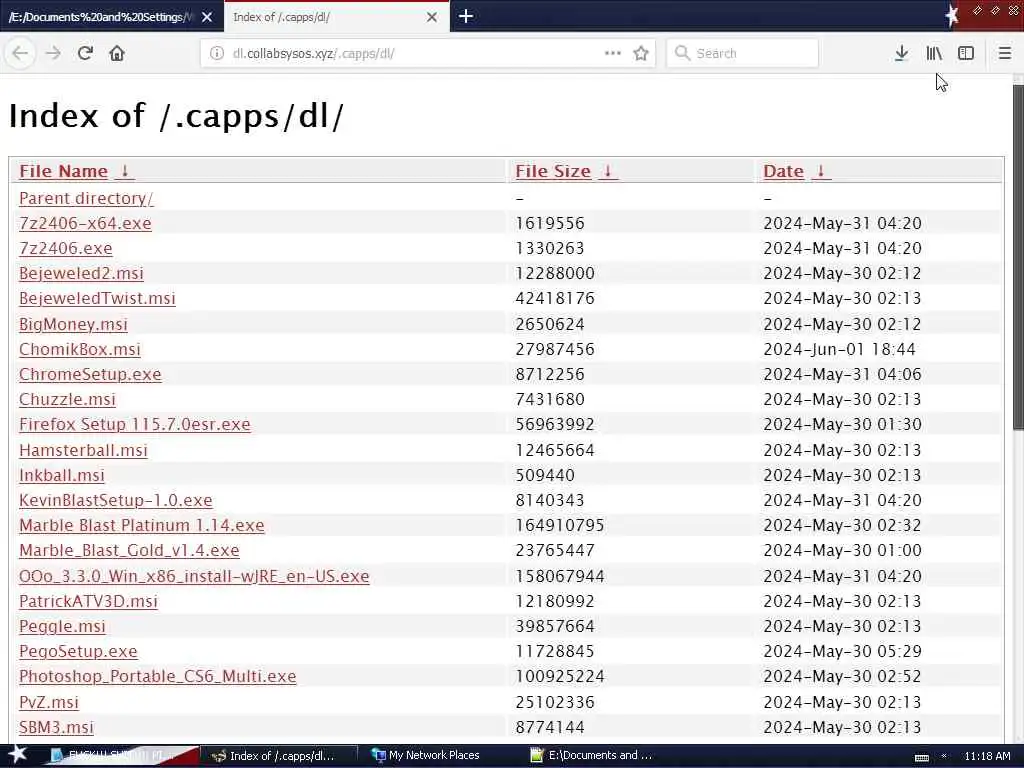Open the BejeweledTwist.msi link
Screen dimensions: 1024x768
[x=97, y=298]
